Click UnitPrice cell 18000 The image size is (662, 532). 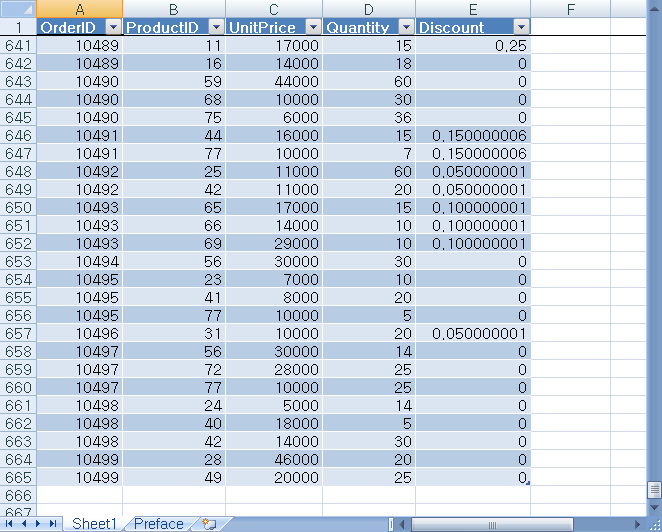pyautogui.click(x=274, y=423)
